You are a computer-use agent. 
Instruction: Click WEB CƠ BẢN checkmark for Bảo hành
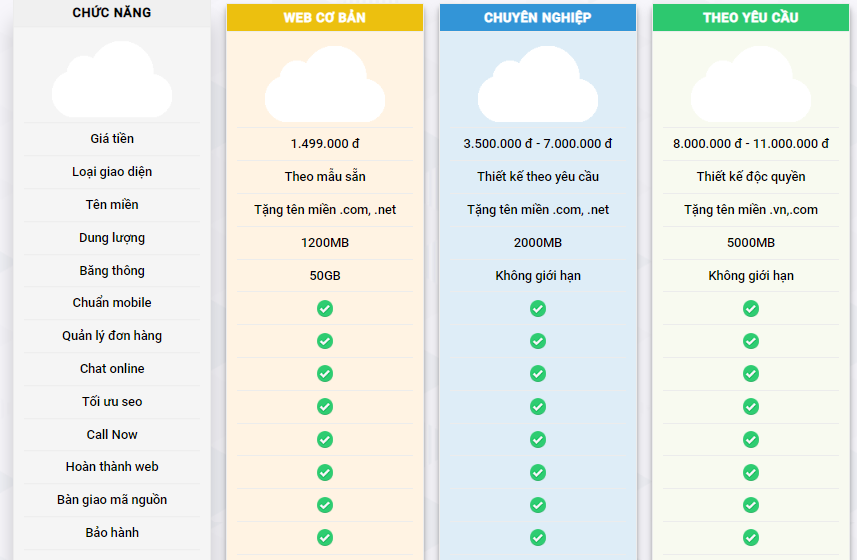325,538
